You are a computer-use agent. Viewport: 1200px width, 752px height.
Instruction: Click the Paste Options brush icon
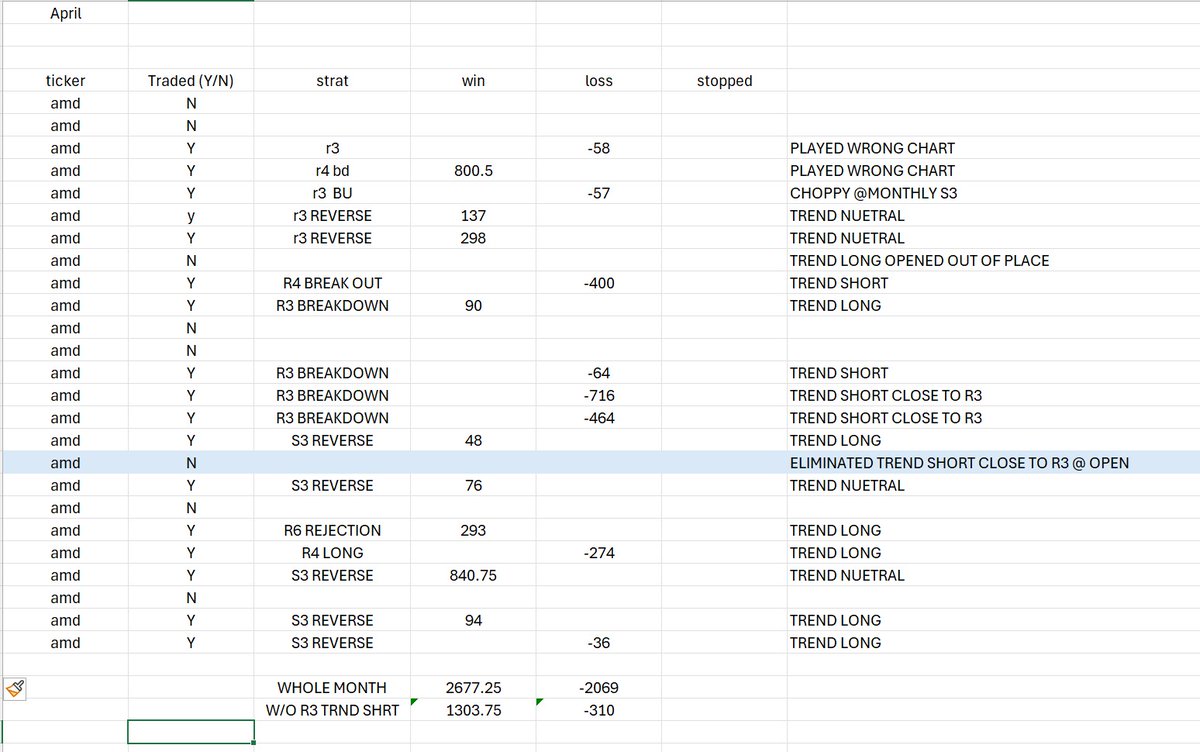point(13,687)
